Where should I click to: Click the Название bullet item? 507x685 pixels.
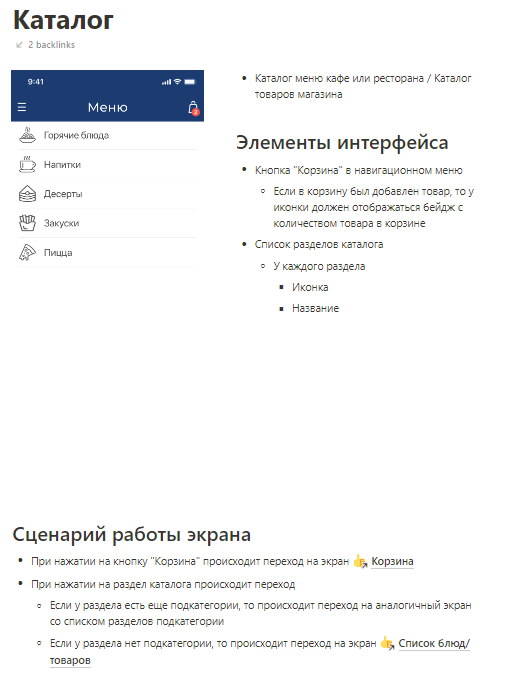(315, 308)
